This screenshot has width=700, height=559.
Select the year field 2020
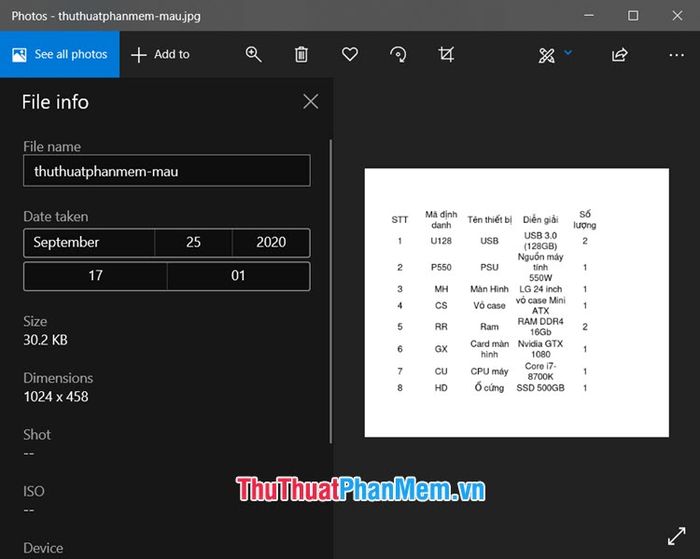(x=271, y=242)
